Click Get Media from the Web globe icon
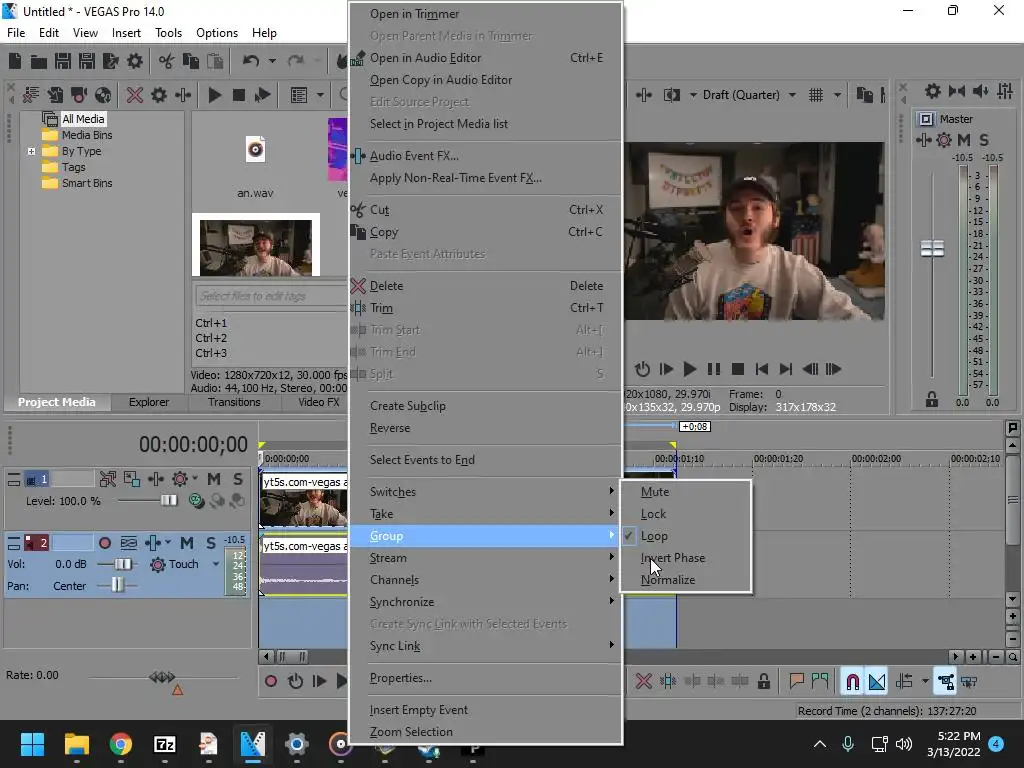1024x768 pixels. [x=103, y=95]
